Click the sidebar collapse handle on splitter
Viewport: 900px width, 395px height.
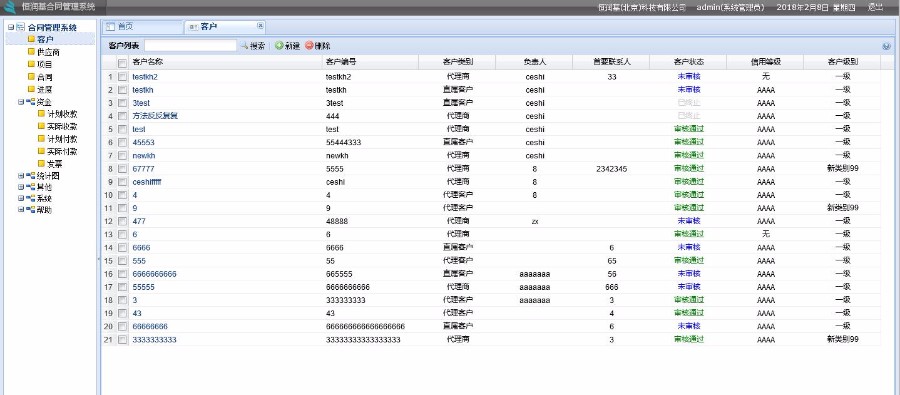click(x=99, y=260)
